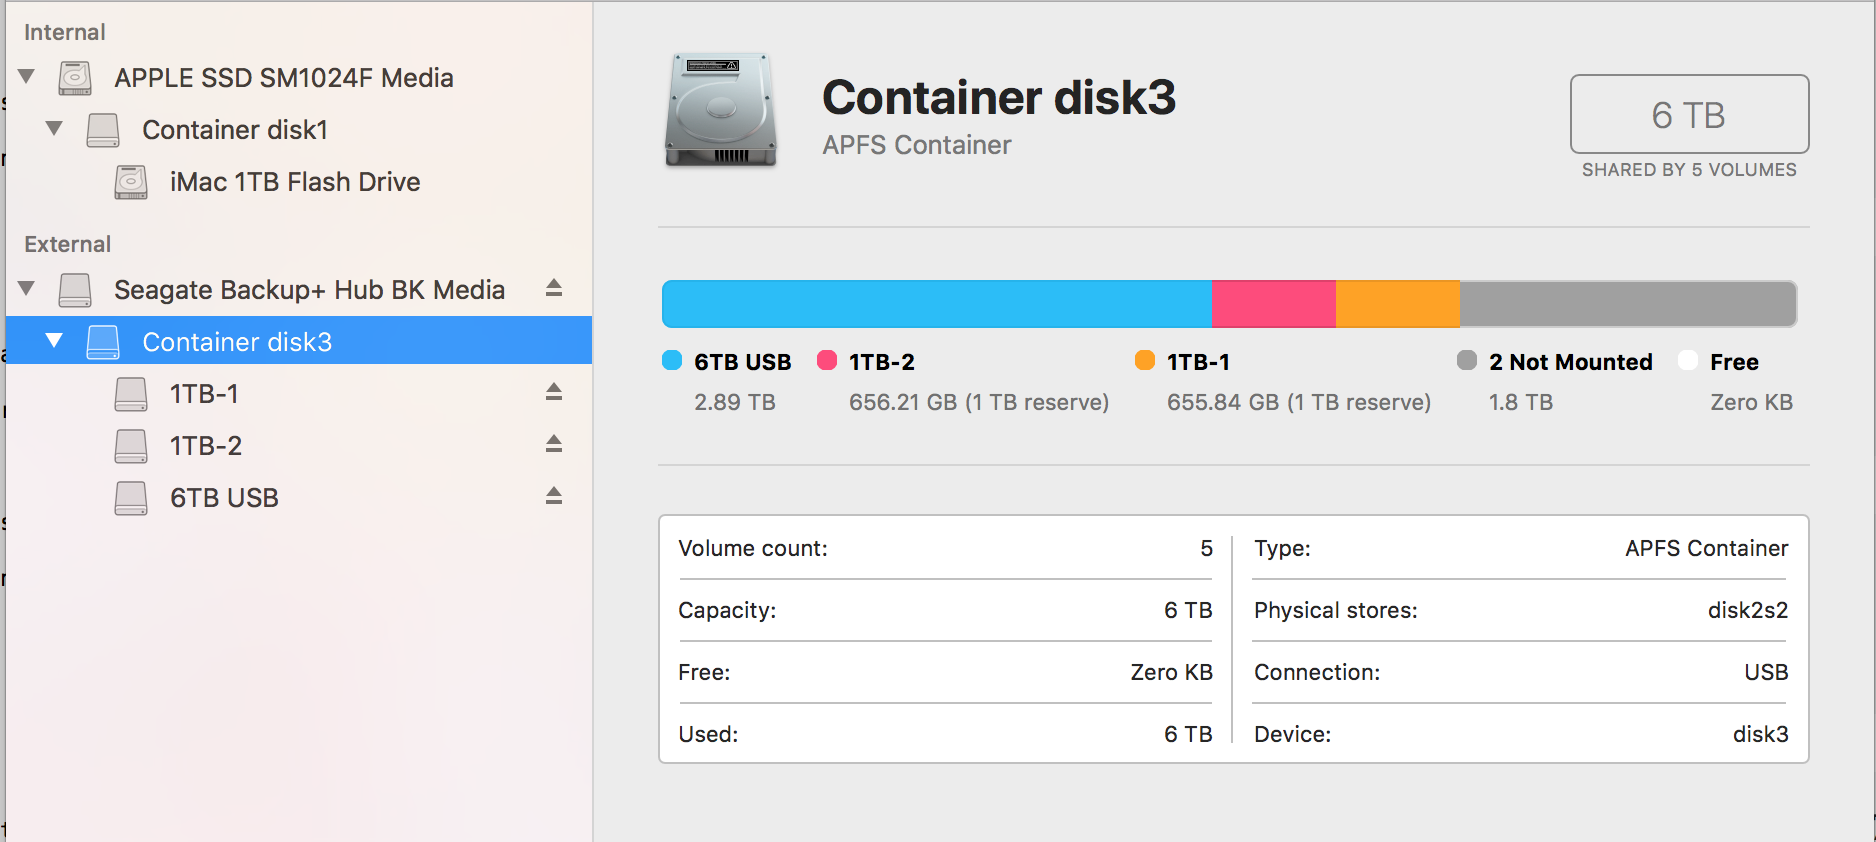This screenshot has width=1876, height=842.
Task: Select Container disk1 in the sidebar
Action: (235, 130)
